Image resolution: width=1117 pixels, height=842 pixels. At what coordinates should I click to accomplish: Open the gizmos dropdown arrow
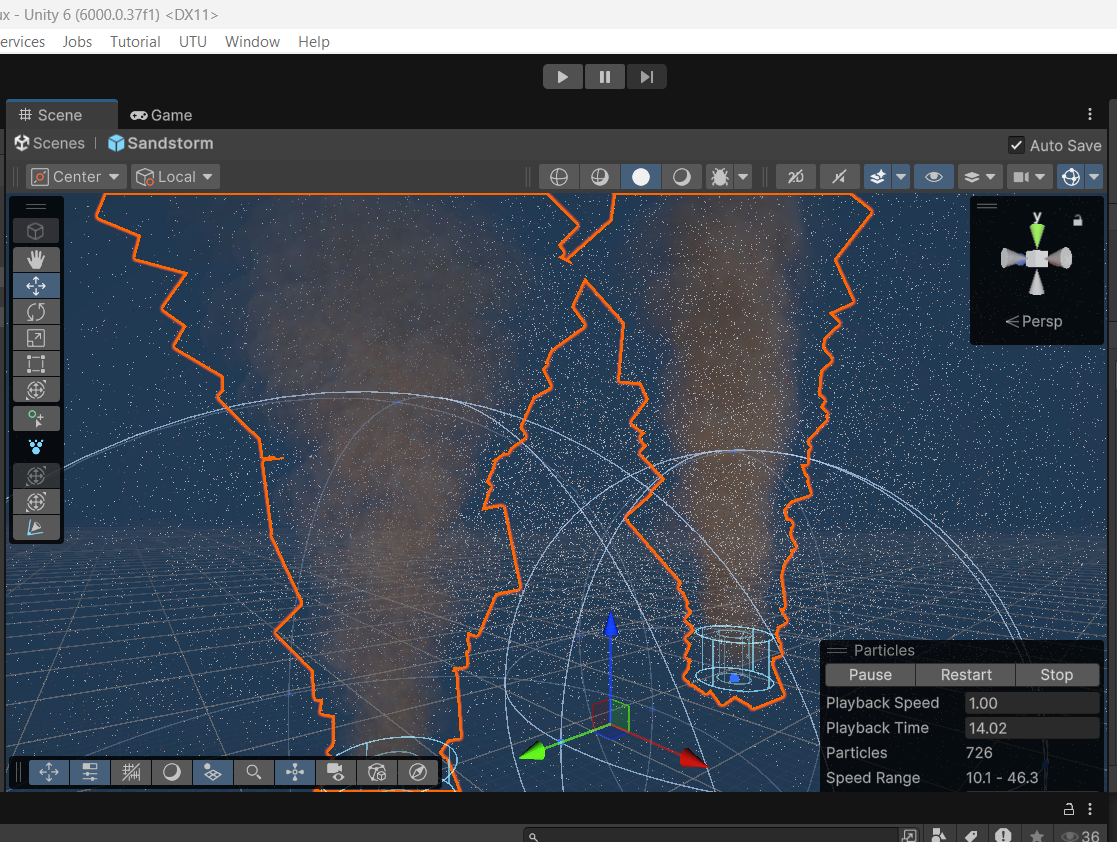coord(1094,177)
